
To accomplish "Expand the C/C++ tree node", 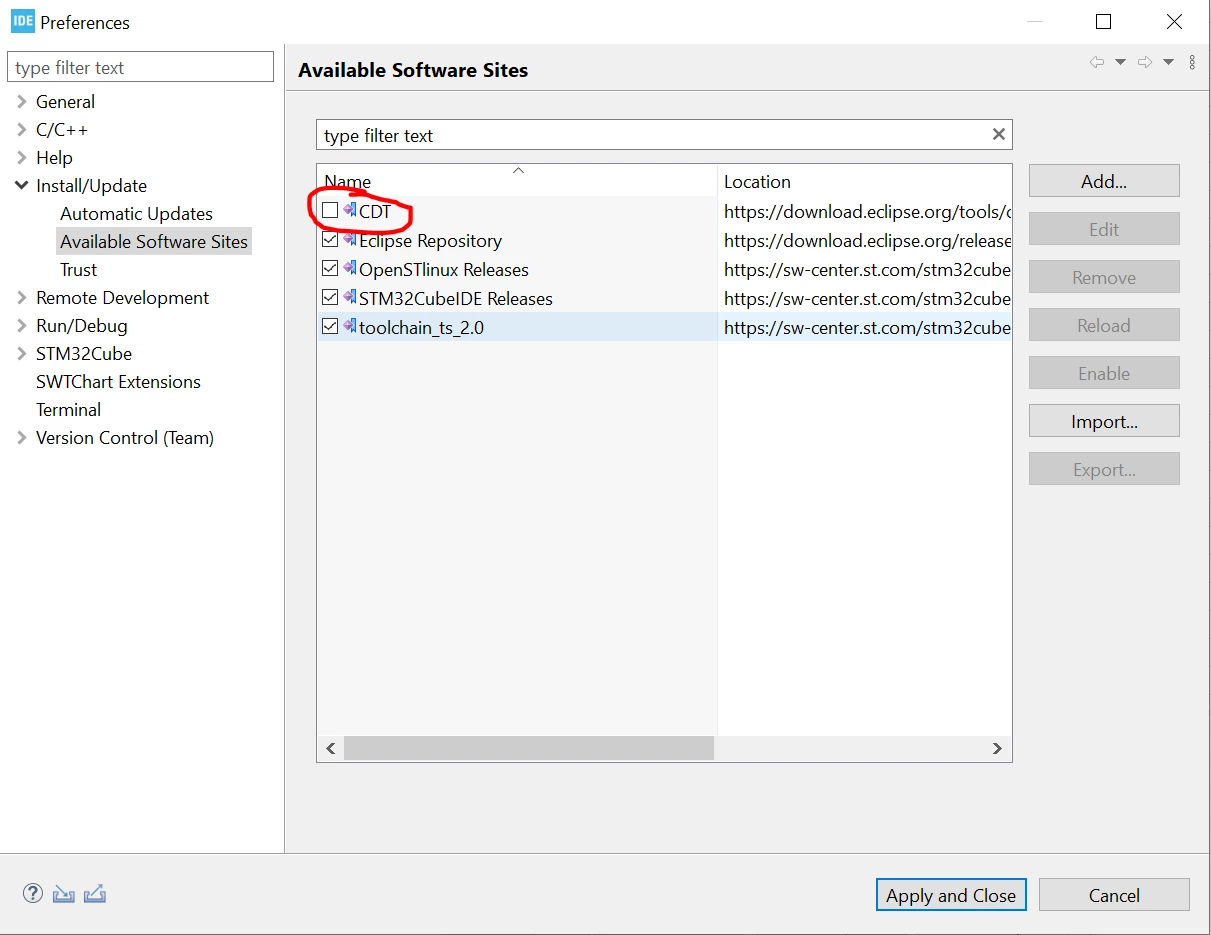I will pyautogui.click(x=21, y=129).
